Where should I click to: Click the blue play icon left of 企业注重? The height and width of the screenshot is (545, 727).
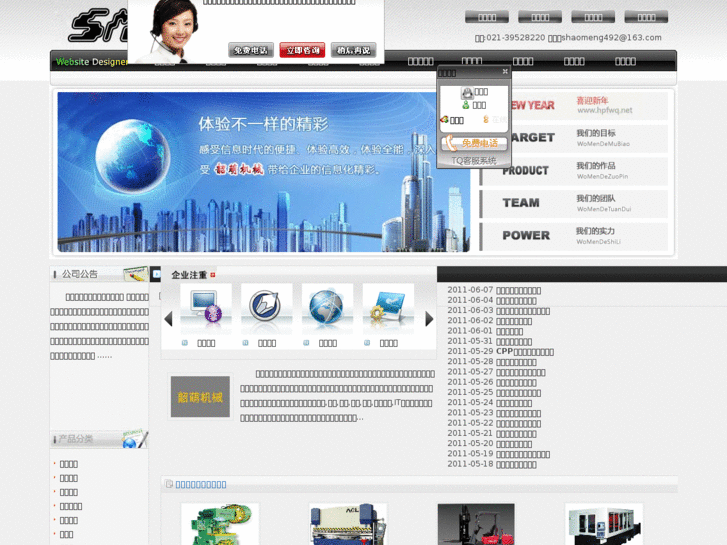click(x=156, y=274)
